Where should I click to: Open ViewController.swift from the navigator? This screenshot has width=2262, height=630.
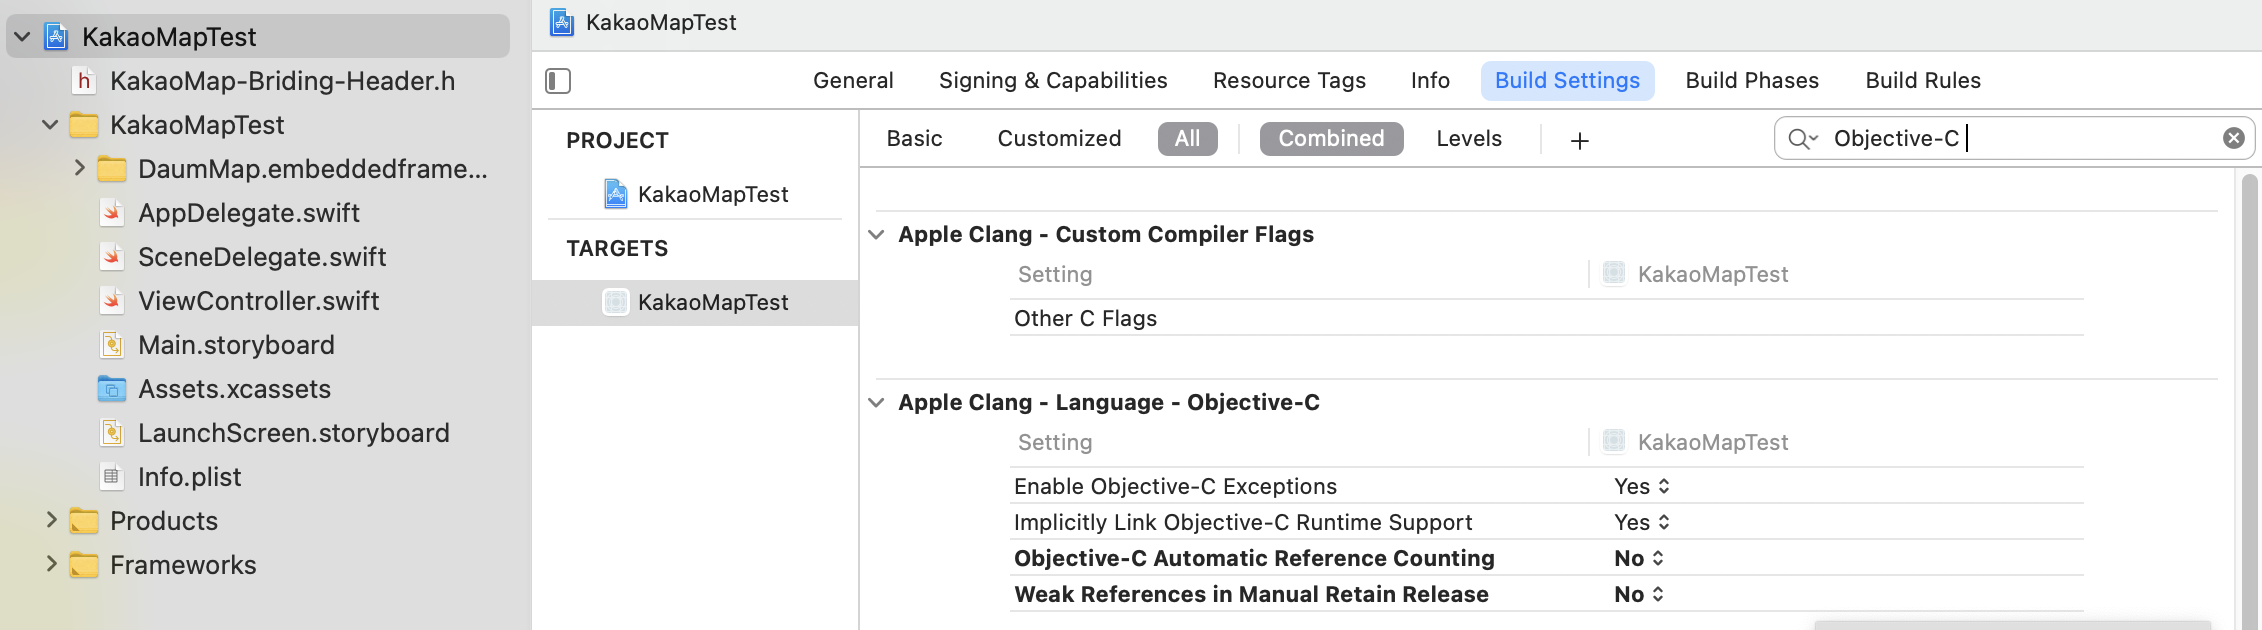[258, 301]
